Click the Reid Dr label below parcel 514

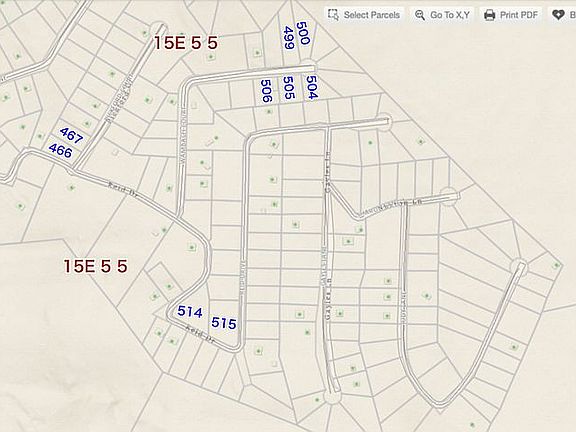click(x=200, y=333)
